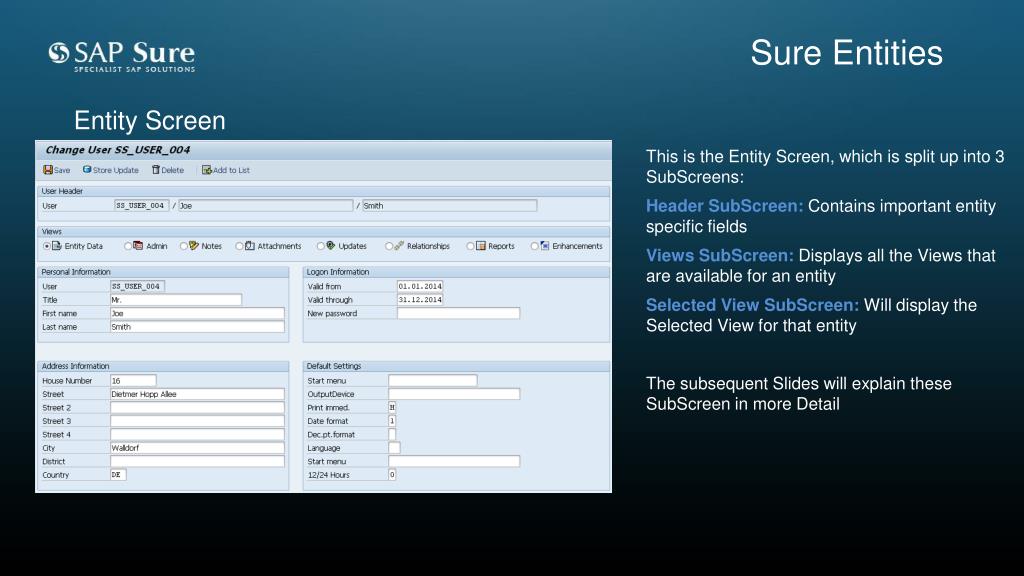Click the Street 2 field
The height and width of the screenshot is (576, 1024).
point(197,408)
